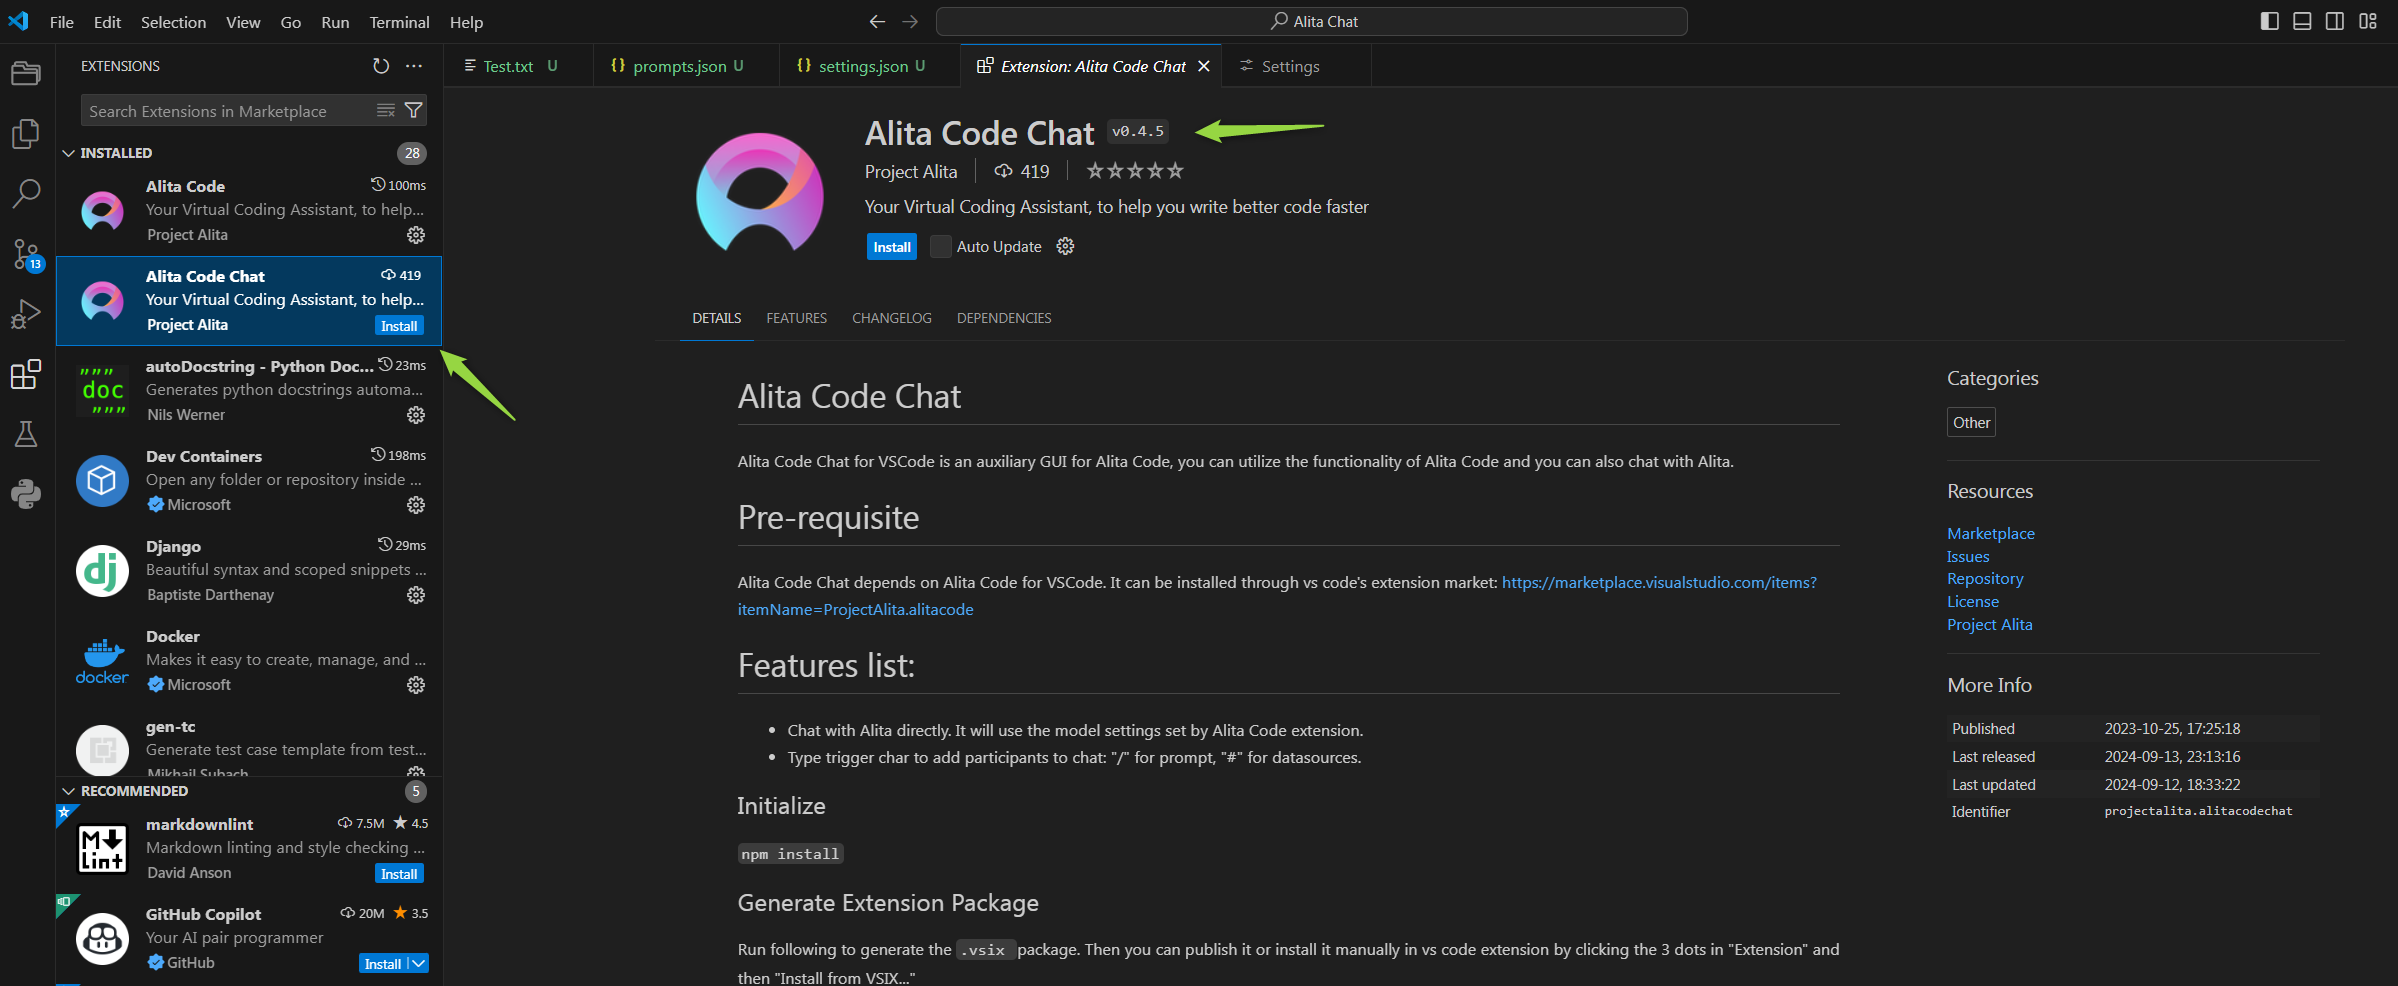
Task: Select the DETAILS tab of extension
Action: 717,318
